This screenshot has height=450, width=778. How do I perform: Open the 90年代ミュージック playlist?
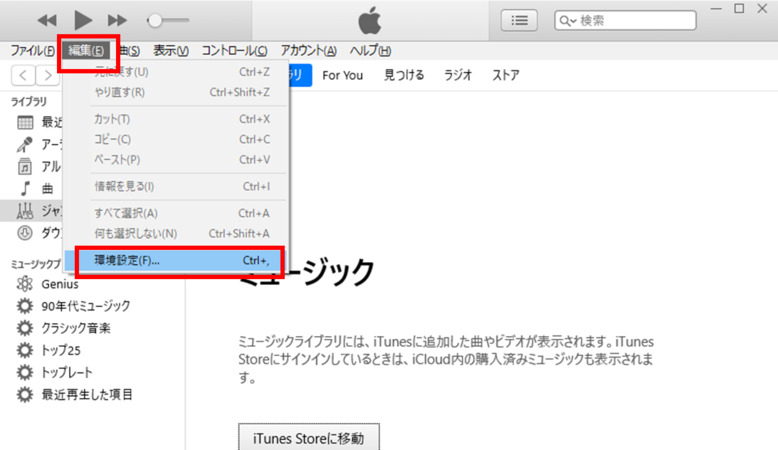click(x=86, y=306)
